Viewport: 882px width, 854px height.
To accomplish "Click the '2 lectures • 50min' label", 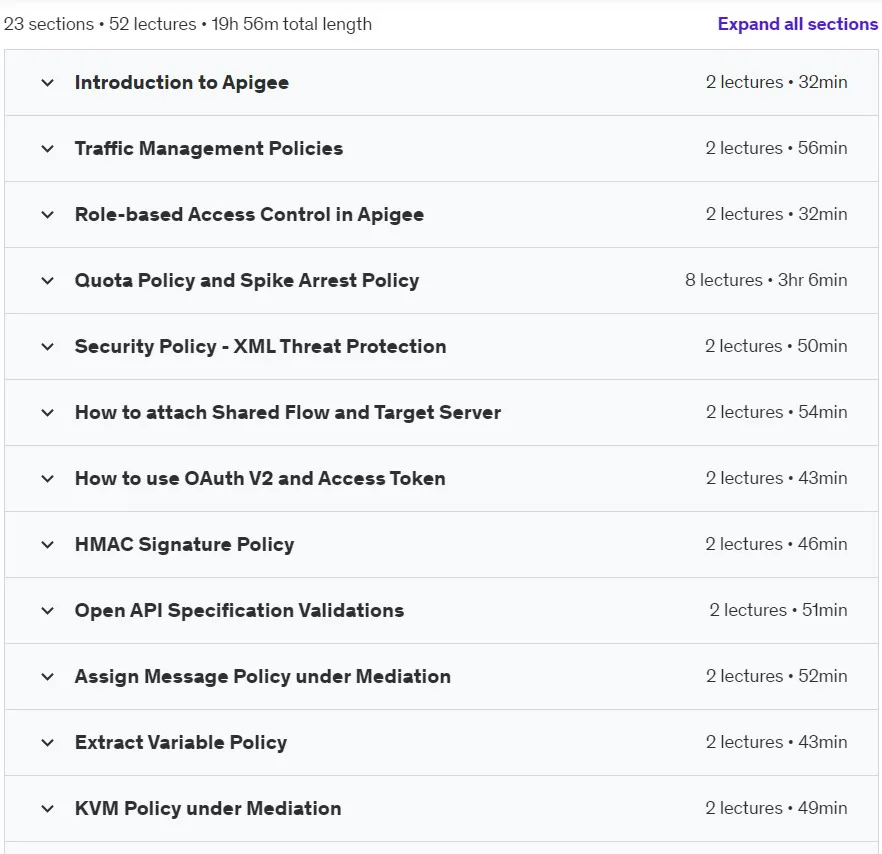I will tap(776, 347).
